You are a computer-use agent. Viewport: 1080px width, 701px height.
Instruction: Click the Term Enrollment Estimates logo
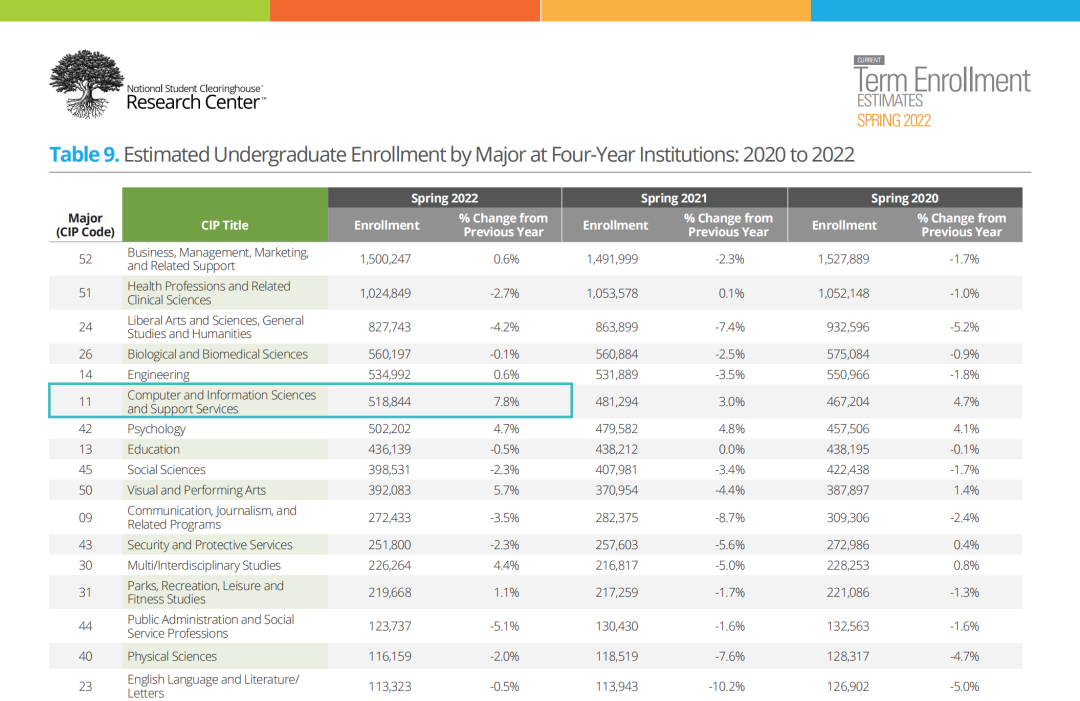click(x=942, y=93)
